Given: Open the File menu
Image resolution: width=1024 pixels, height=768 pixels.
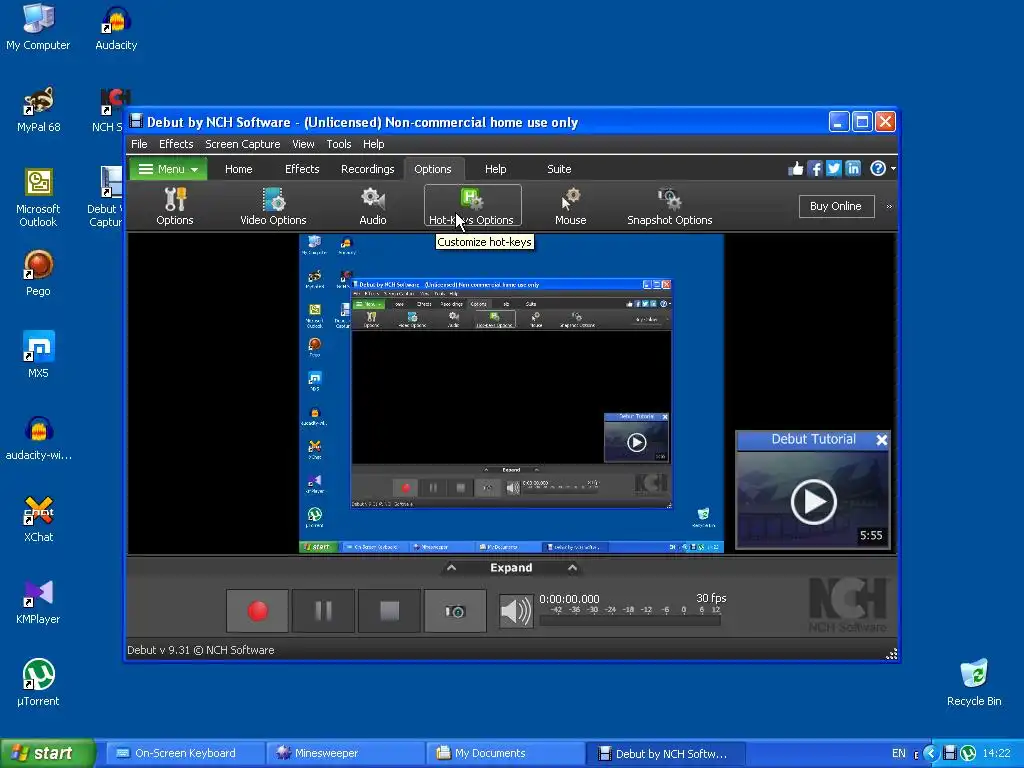Looking at the screenshot, I should pos(139,144).
